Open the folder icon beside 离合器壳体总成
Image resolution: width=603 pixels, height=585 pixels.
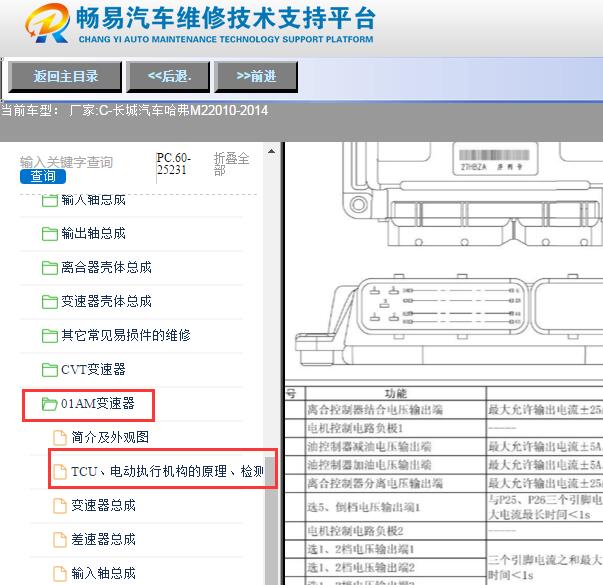coord(50,267)
